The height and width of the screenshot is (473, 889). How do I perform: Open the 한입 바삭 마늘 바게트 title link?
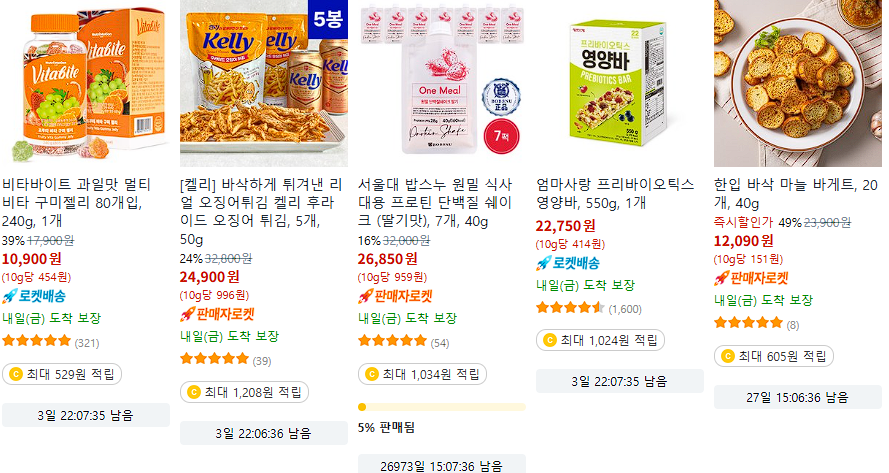pos(795,193)
